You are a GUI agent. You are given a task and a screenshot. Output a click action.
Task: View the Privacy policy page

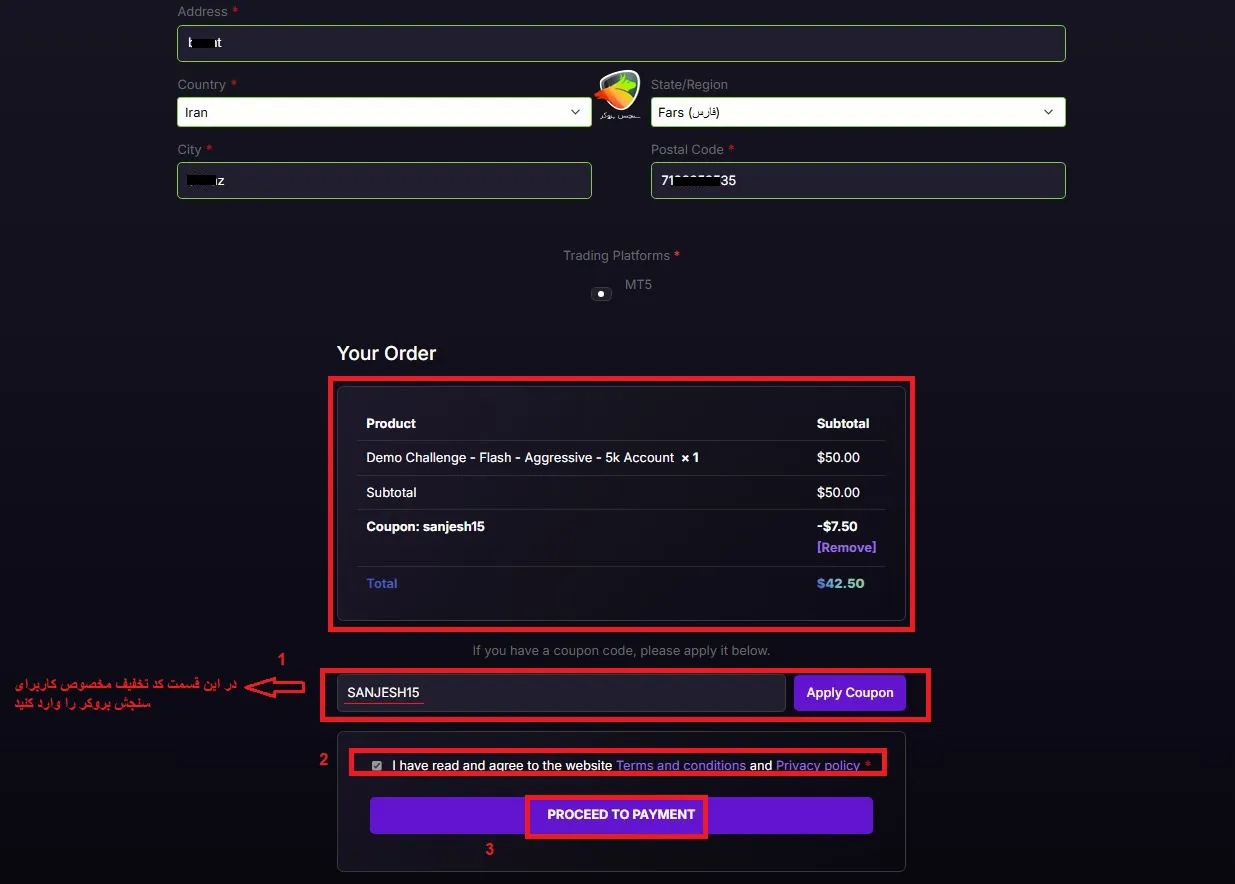point(817,765)
